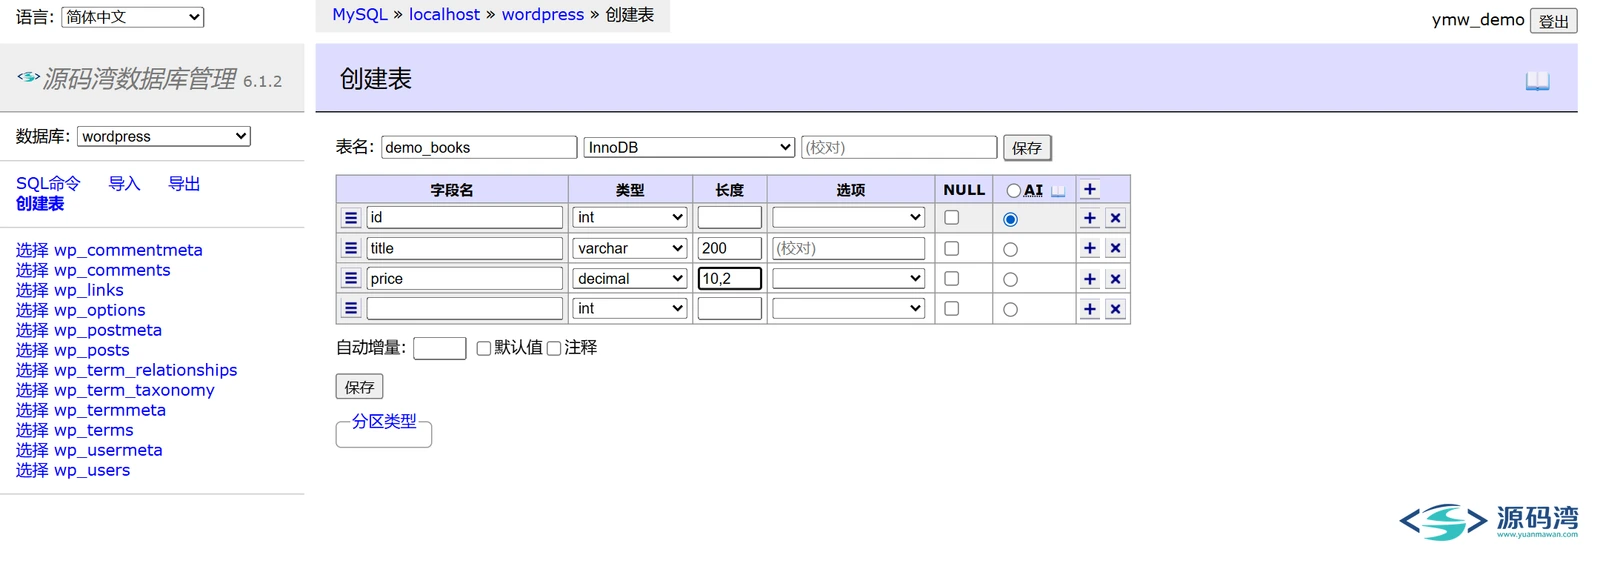Click the length field for title containing 200

[x=730, y=248]
